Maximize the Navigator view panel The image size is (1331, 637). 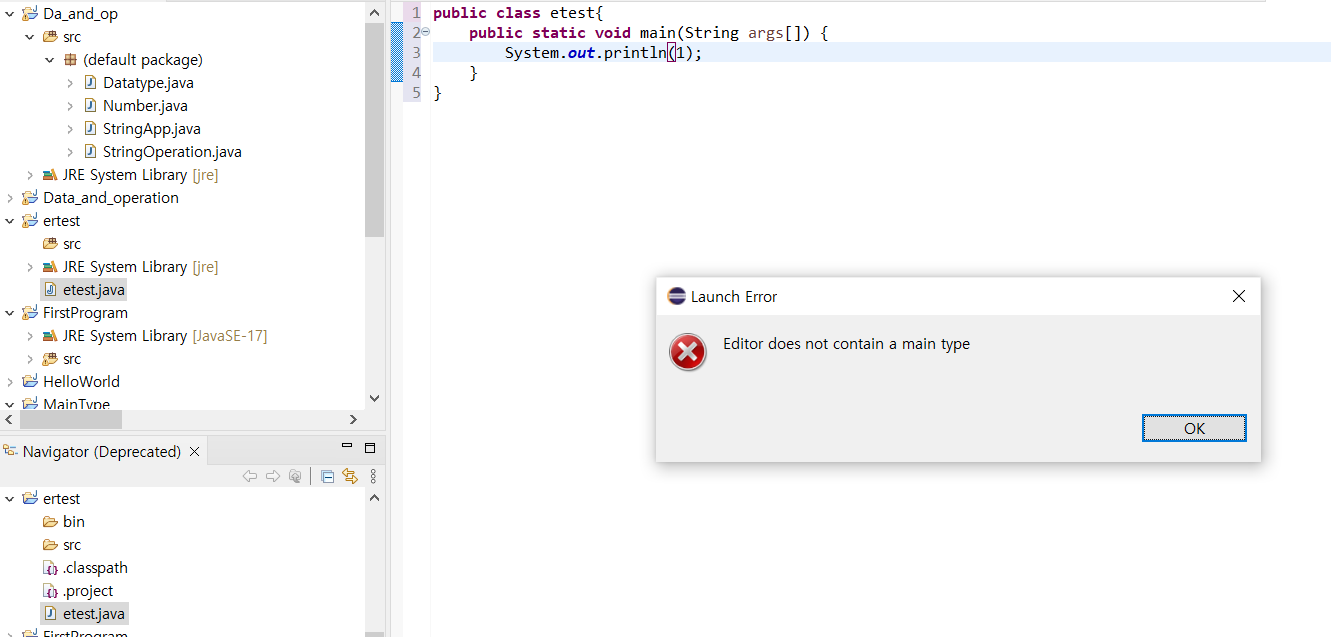pyautogui.click(x=369, y=448)
